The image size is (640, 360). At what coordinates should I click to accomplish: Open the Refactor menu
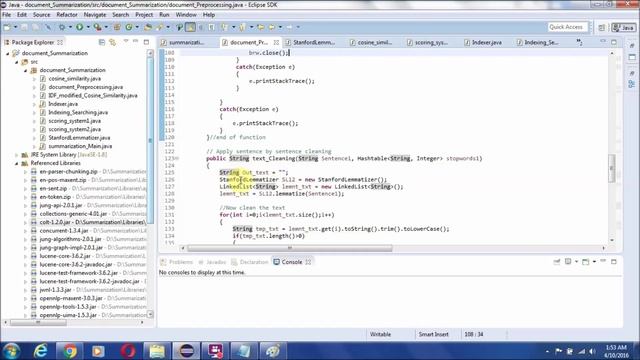tap(67, 15)
